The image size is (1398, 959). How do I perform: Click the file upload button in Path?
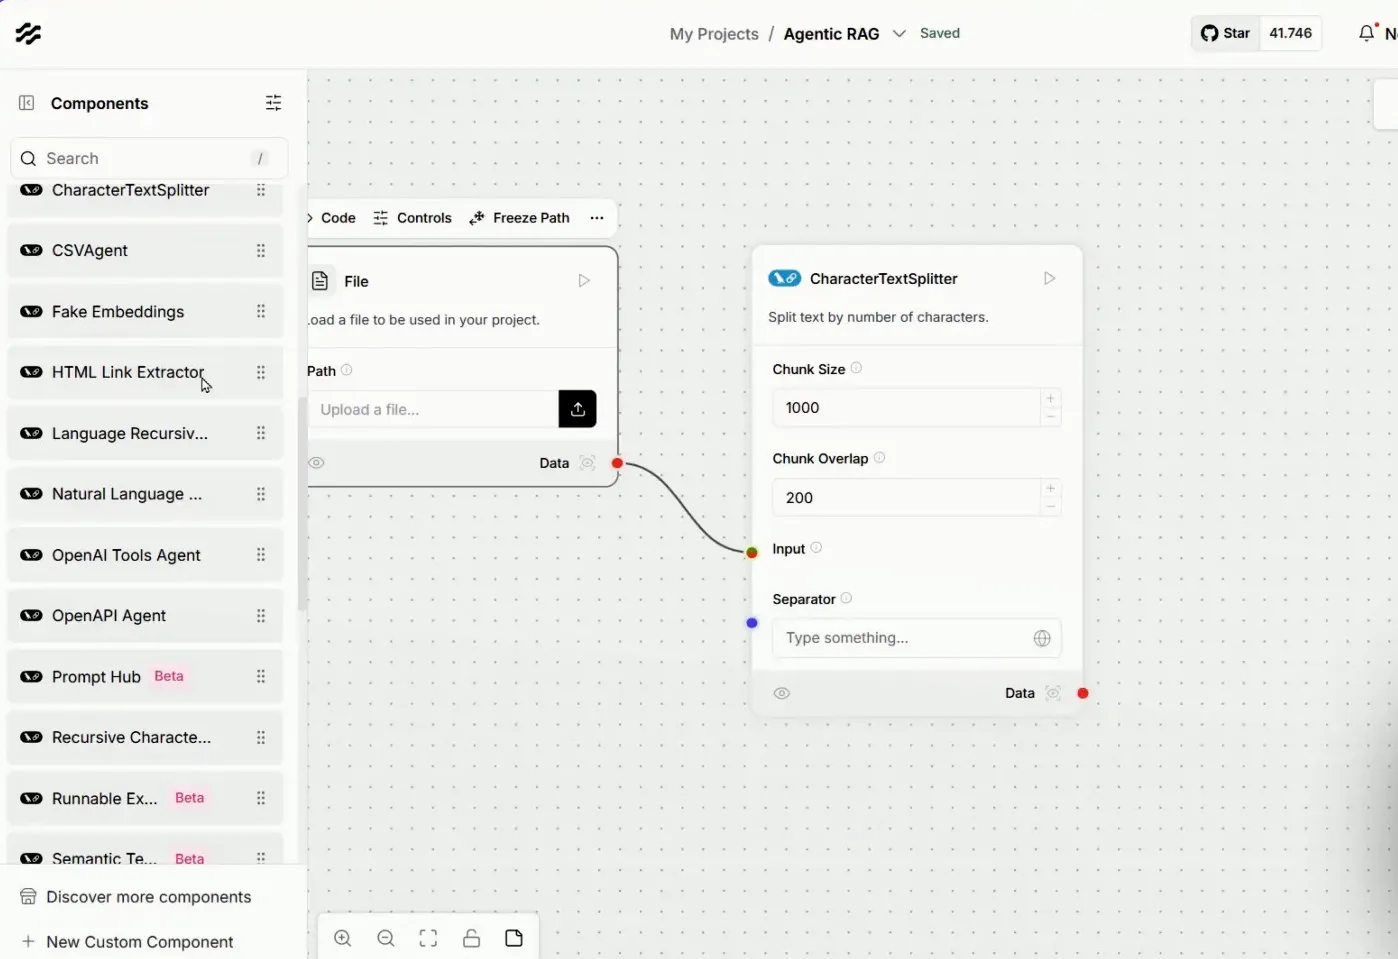click(x=577, y=409)
